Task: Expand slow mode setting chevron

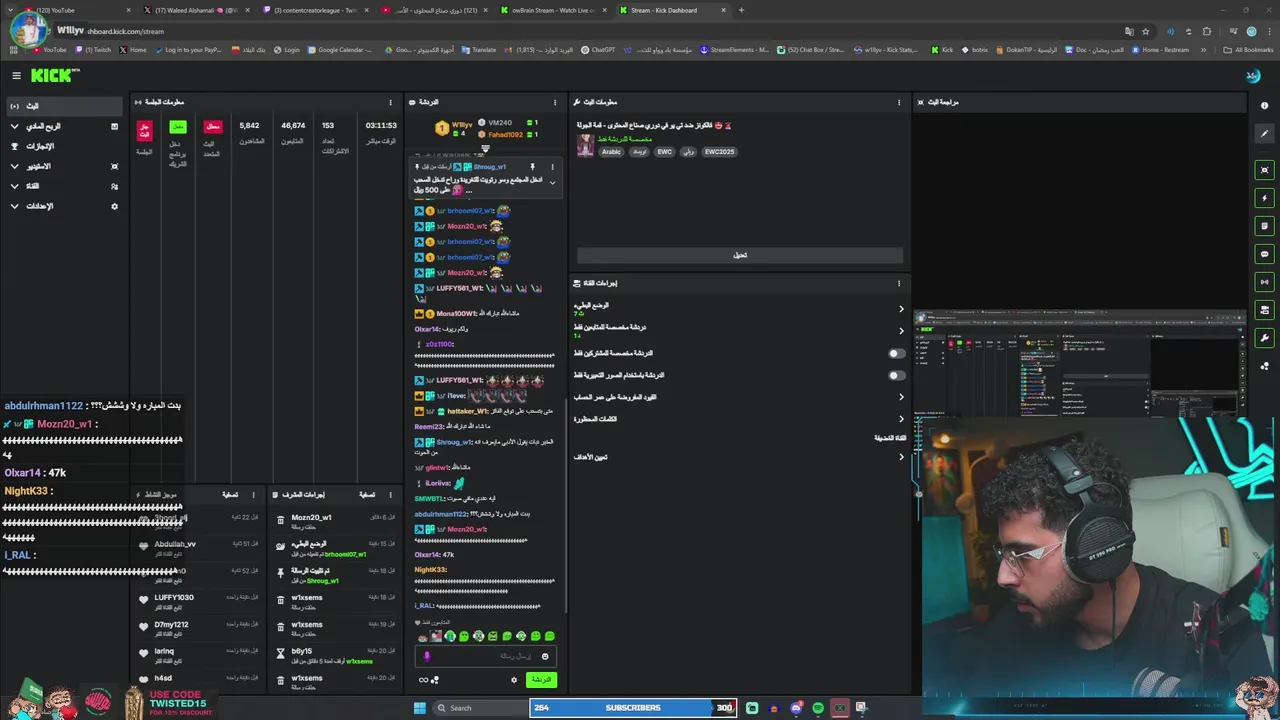Action: point(901,309)
